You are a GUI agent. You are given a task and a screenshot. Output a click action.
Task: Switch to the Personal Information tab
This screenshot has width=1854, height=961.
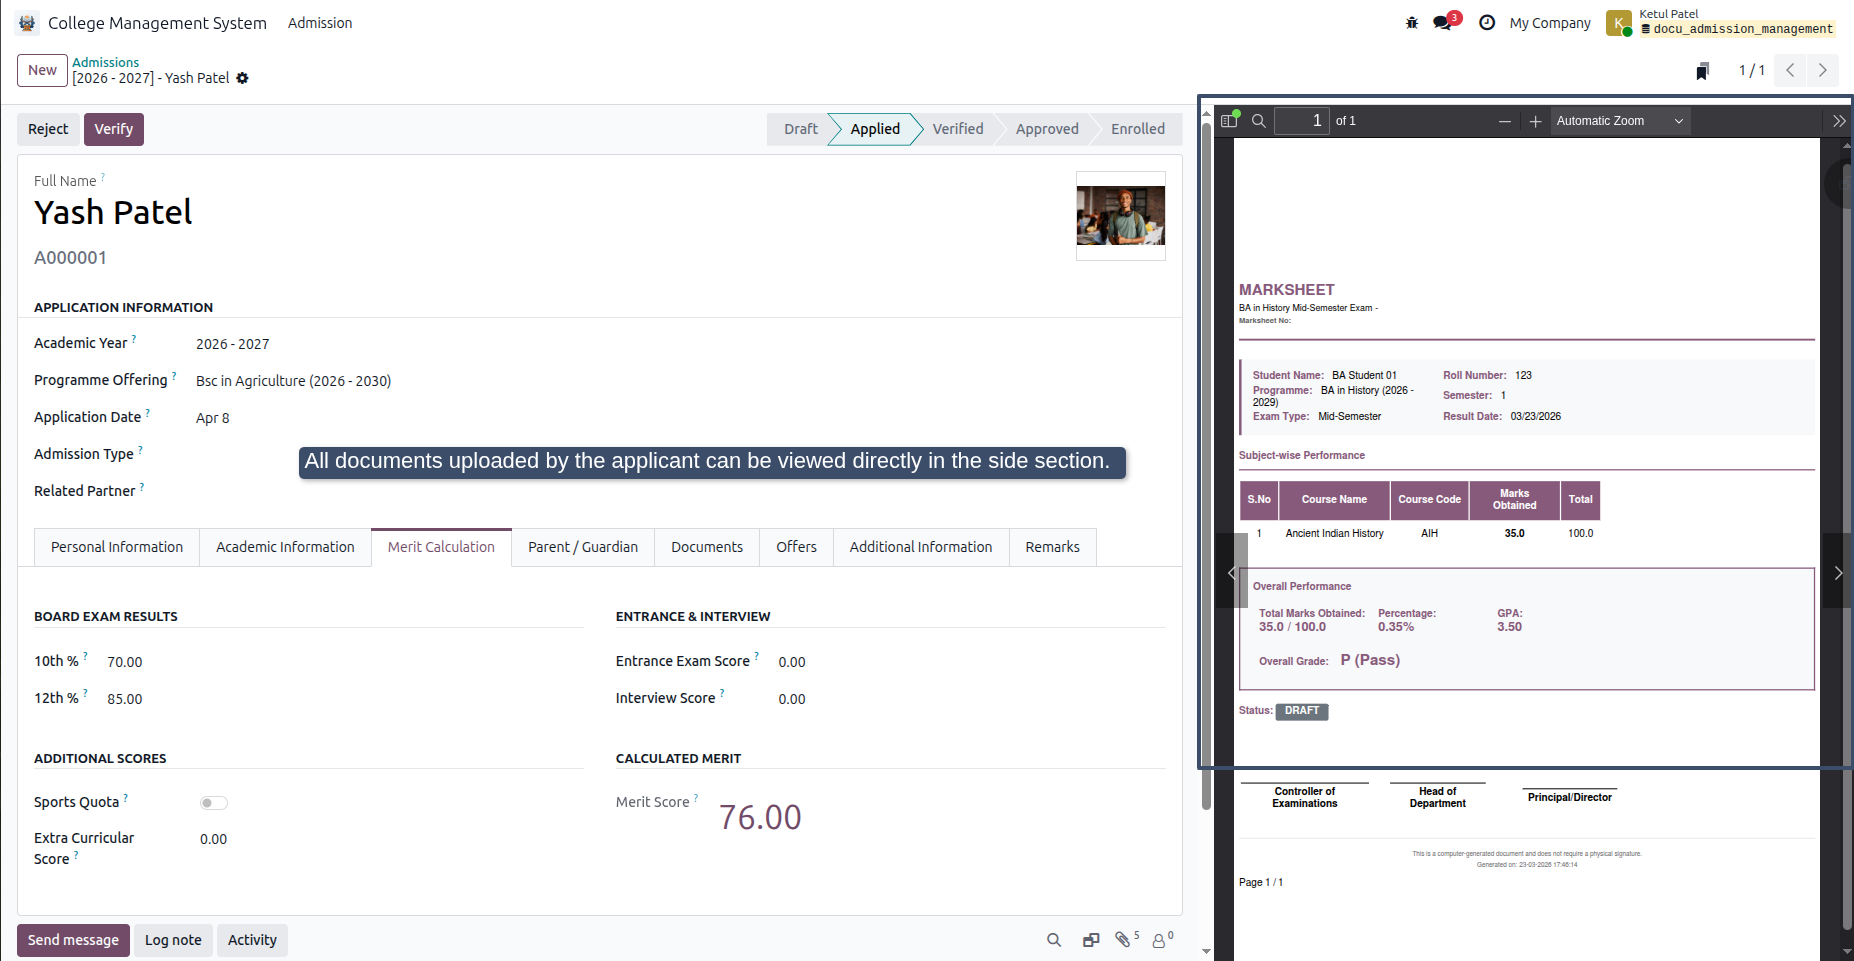coord(117,547)
